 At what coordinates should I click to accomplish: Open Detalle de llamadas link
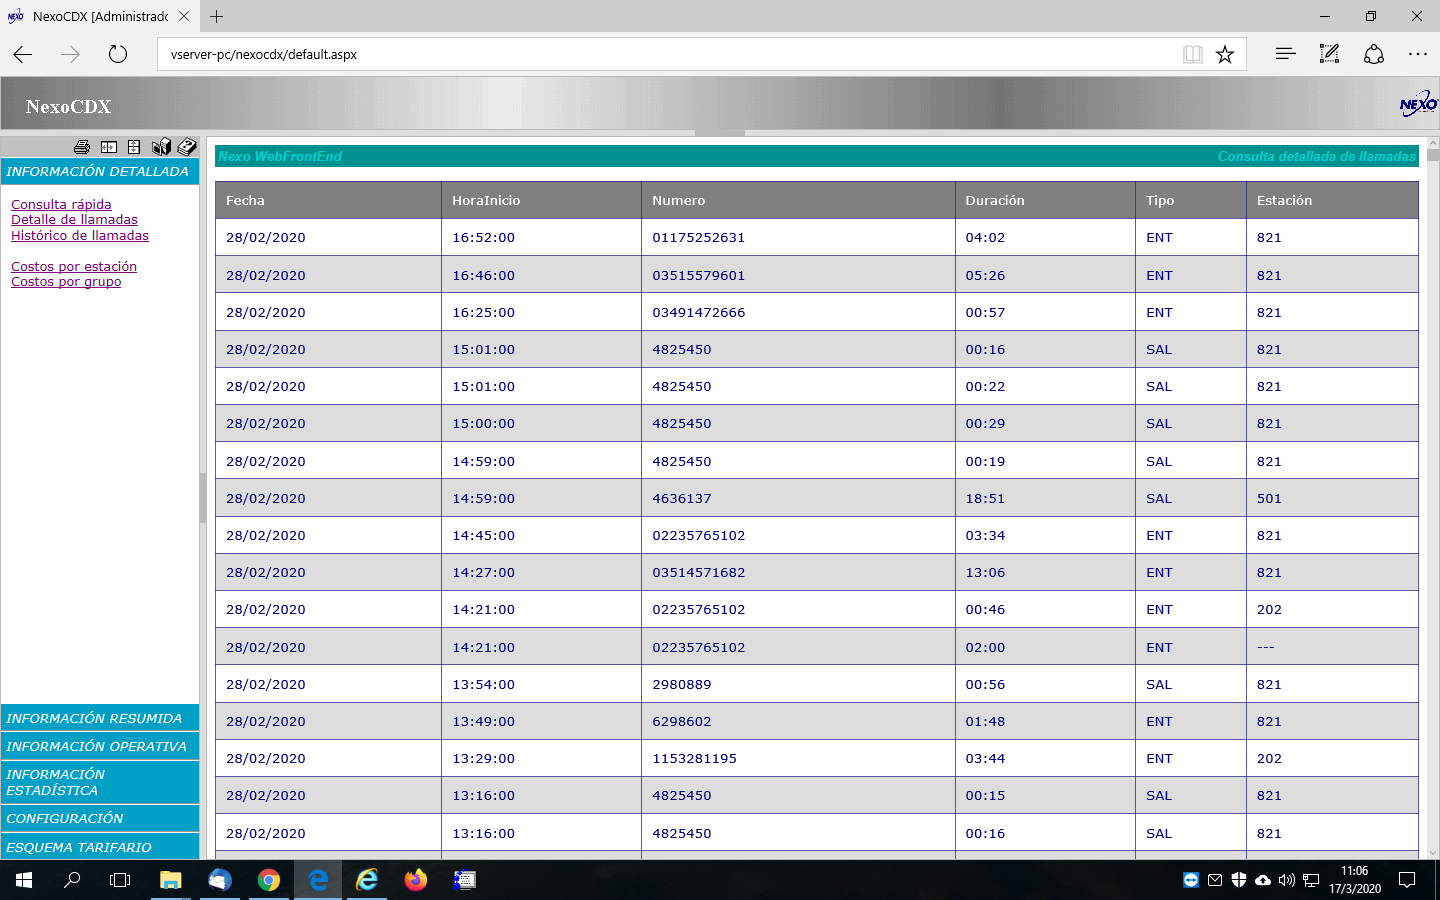pos(74,219)
